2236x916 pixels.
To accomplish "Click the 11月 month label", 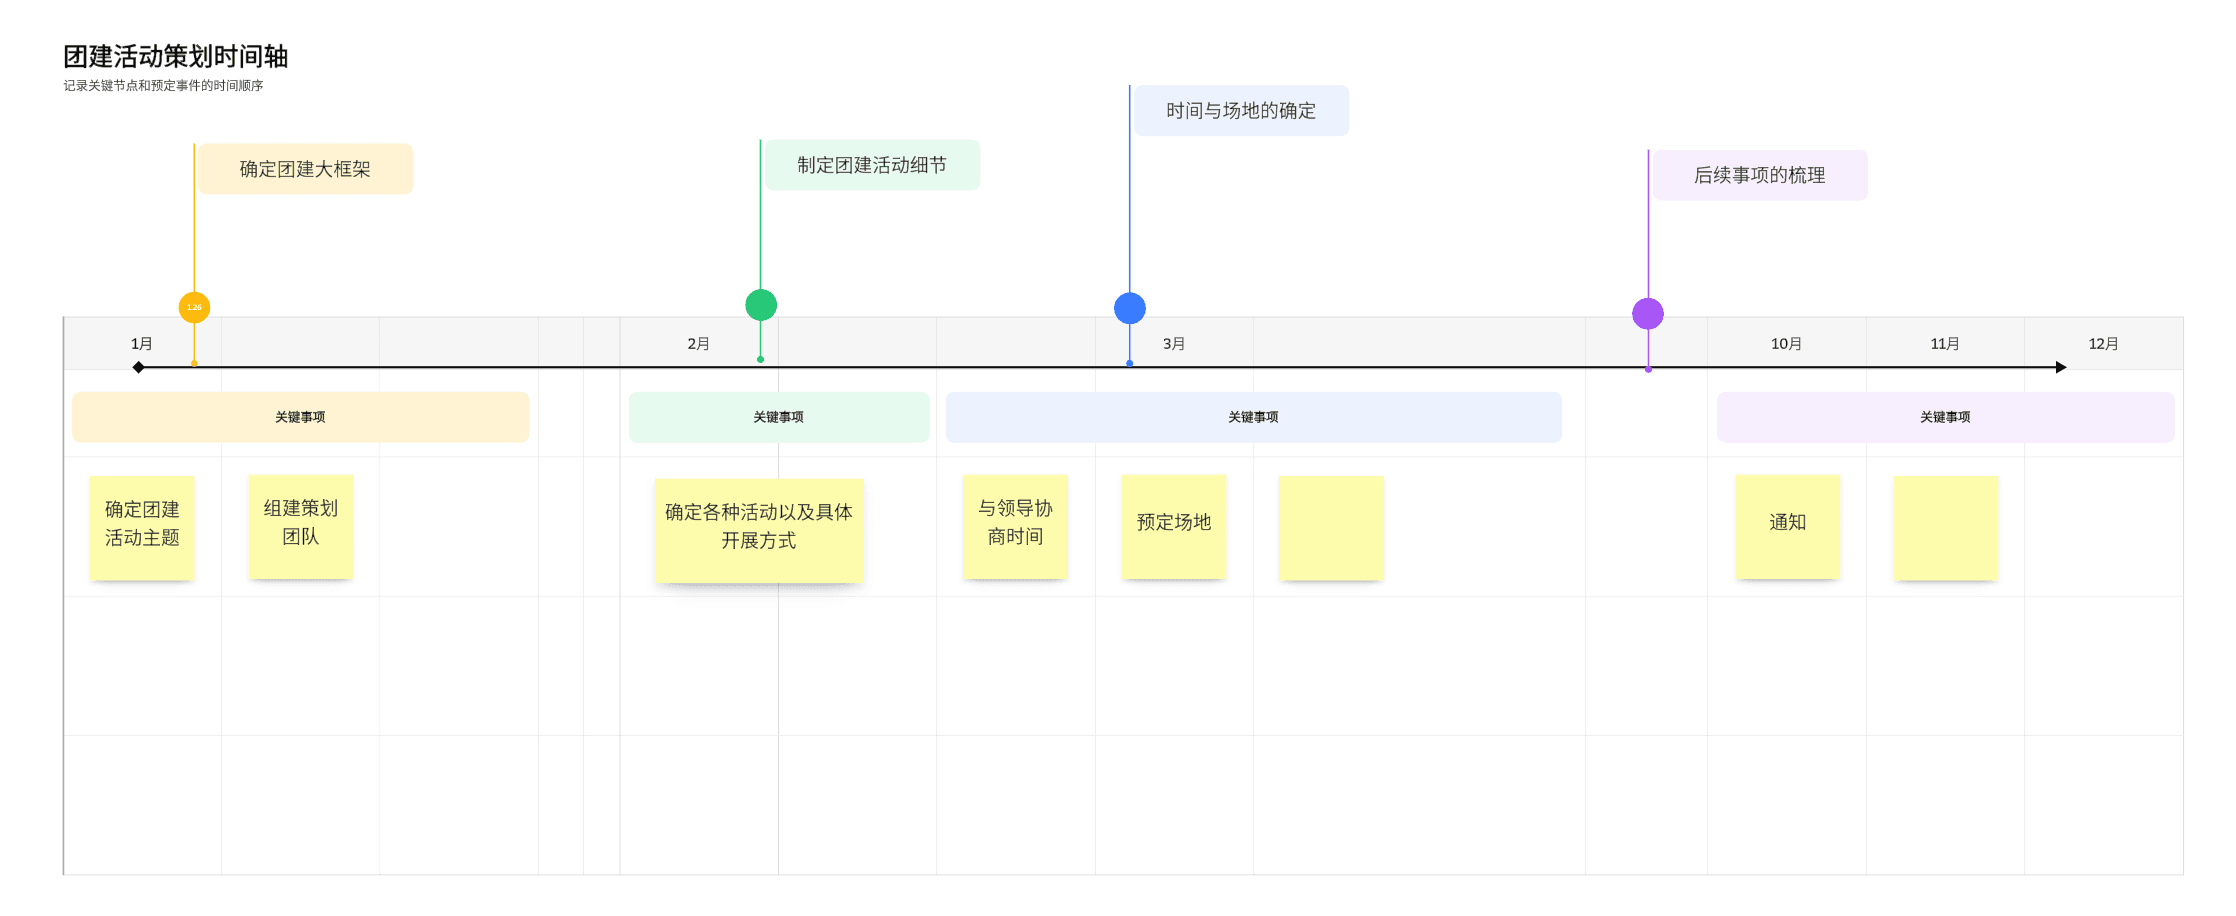I will 1945,344.
